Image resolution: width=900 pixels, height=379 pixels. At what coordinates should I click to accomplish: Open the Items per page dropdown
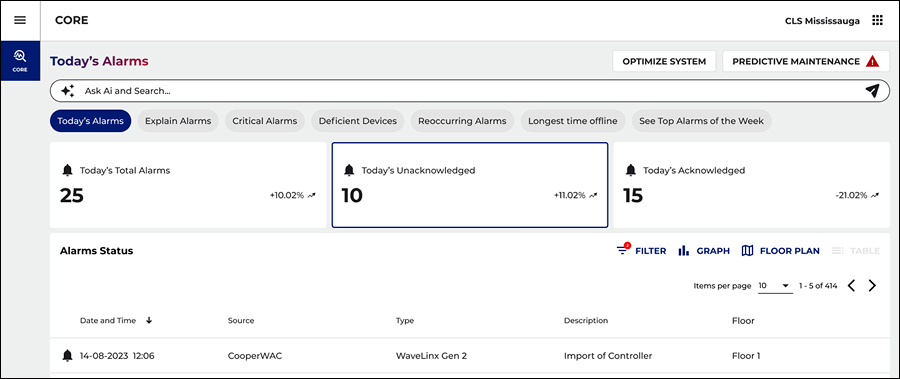(x=775, y=286)
